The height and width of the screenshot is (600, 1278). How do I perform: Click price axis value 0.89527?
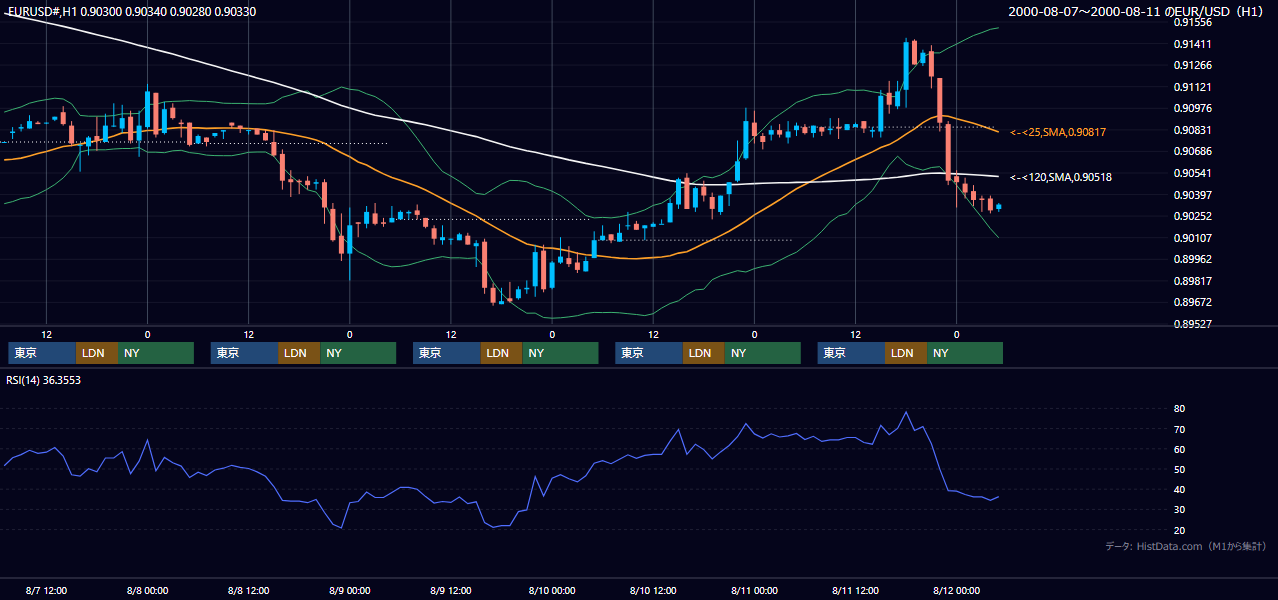pyautogui.click(x=1193, y=324)
